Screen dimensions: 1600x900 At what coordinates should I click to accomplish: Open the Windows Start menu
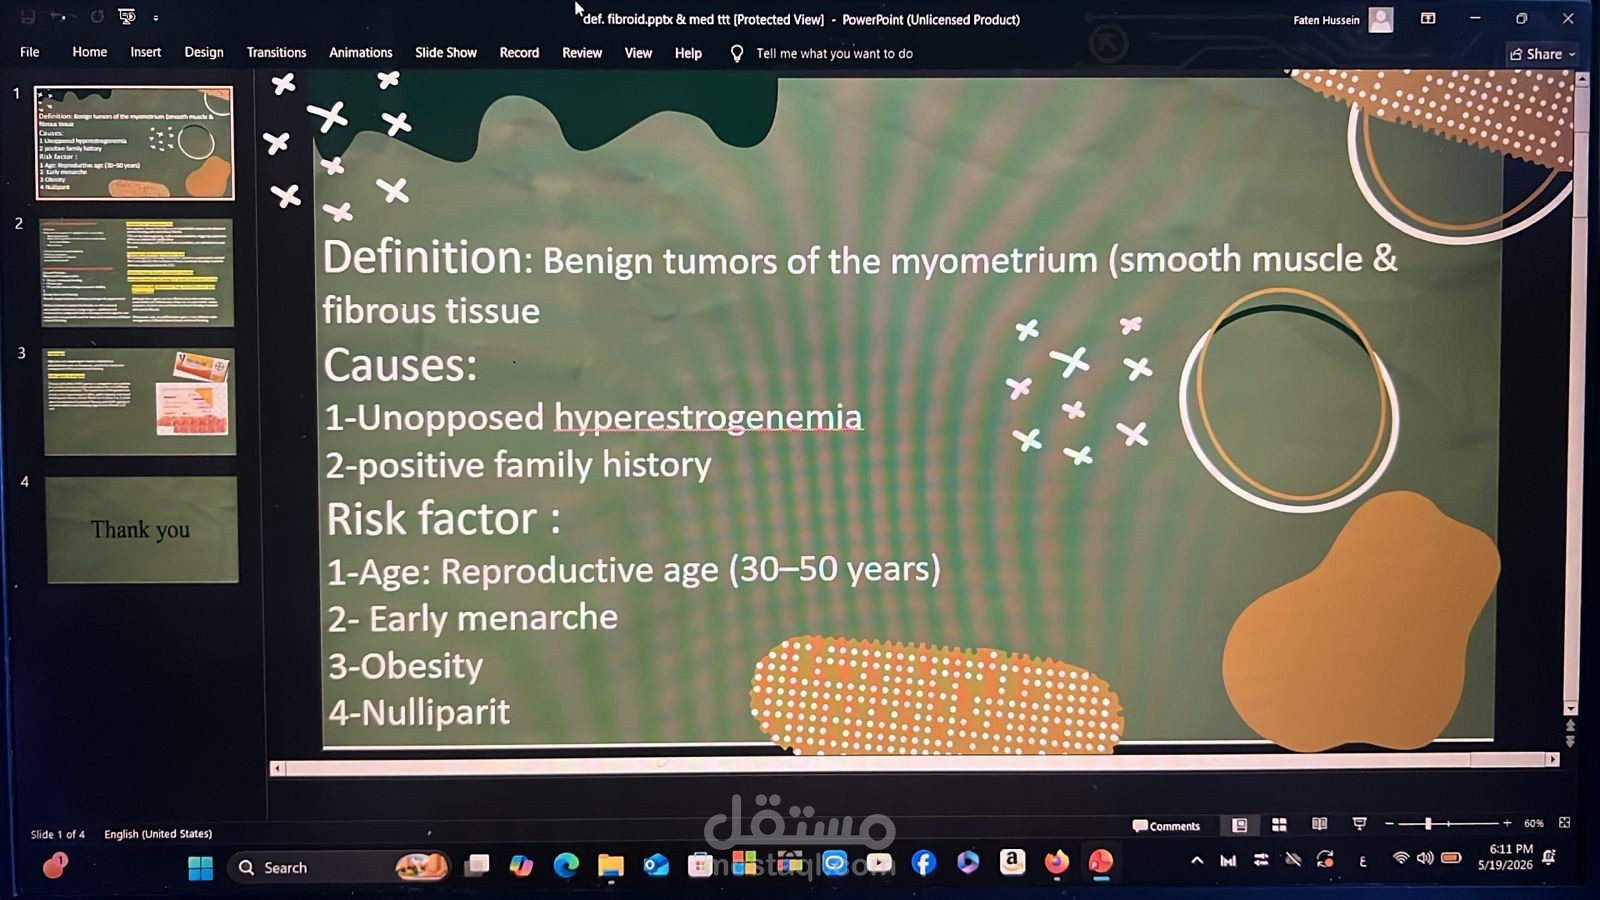pyautogui.click(x=201, y=868)
